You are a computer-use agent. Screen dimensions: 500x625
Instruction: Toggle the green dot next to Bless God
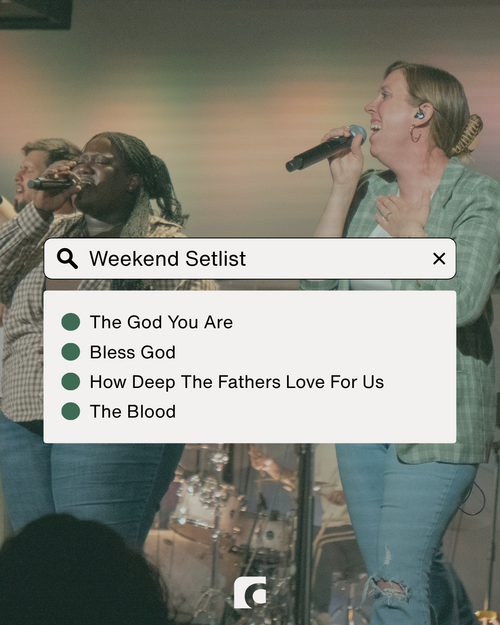point(71,352)
